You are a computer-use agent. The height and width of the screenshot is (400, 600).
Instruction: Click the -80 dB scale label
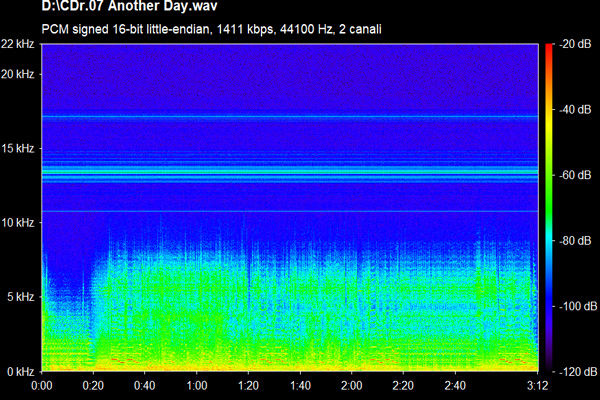(575, 241)
